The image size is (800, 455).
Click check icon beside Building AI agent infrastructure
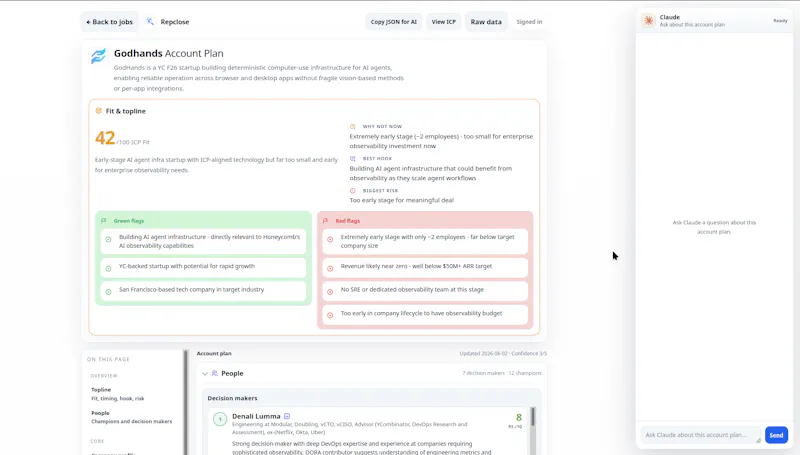click(x=108, y=239)
